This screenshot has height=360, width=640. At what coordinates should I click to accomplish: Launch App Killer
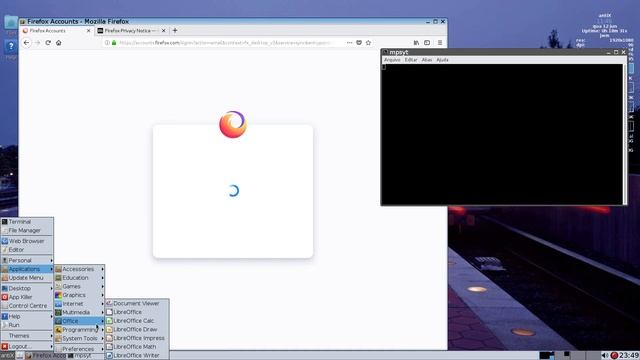(x=27, y=297)
